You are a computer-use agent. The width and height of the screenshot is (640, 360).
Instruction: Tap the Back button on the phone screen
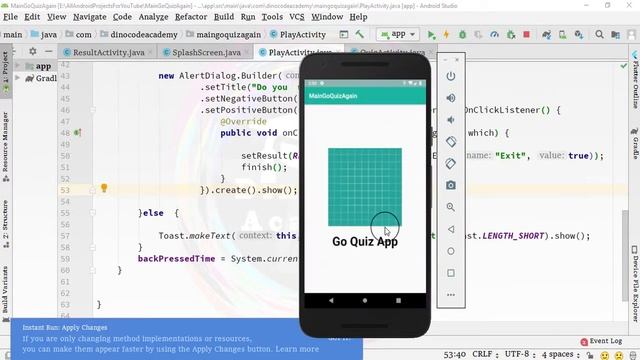coord(331,300)
